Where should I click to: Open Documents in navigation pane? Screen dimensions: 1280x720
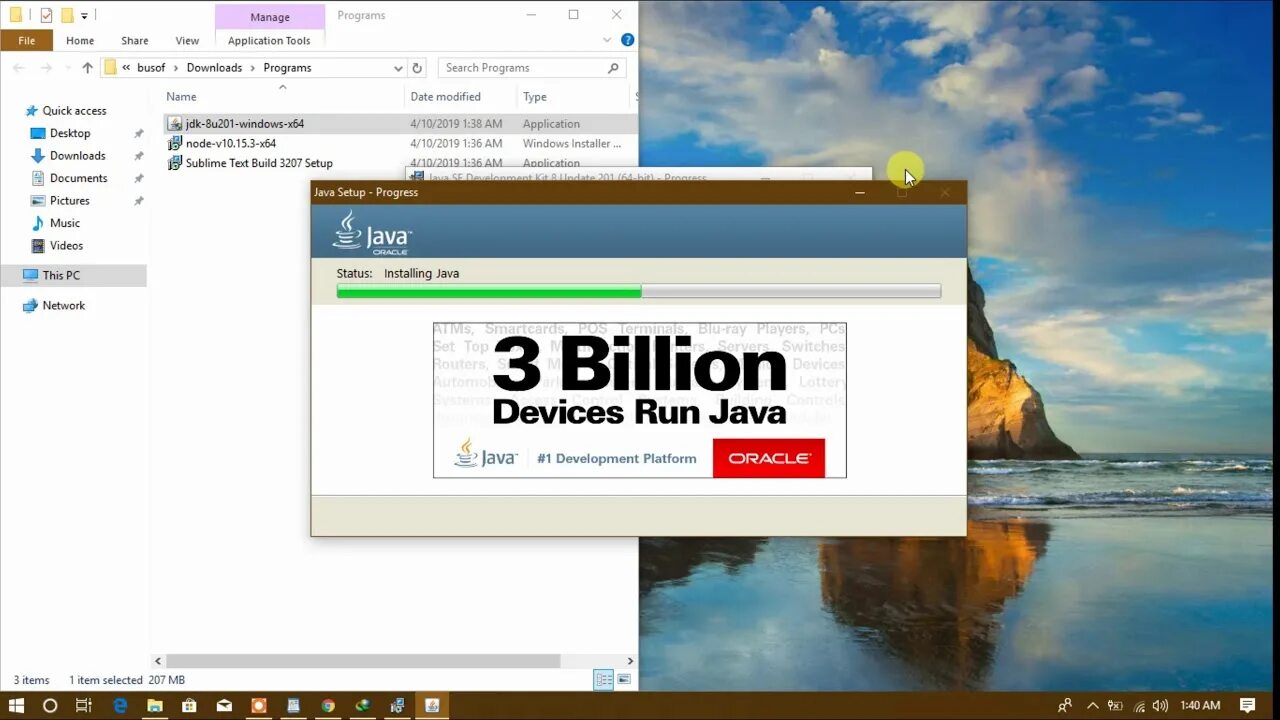(x=78, y=178)
